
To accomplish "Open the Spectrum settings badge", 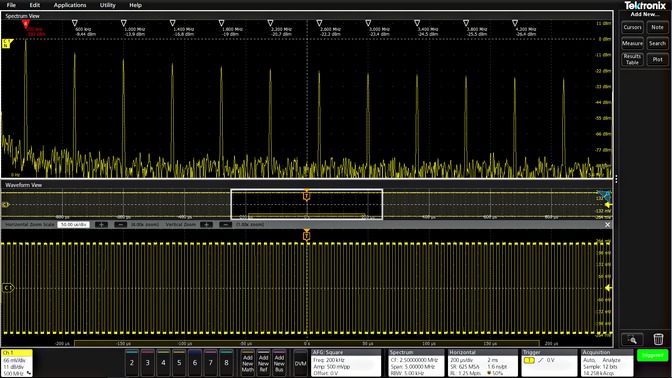I will pyautogui.click(x=416, y=363).
